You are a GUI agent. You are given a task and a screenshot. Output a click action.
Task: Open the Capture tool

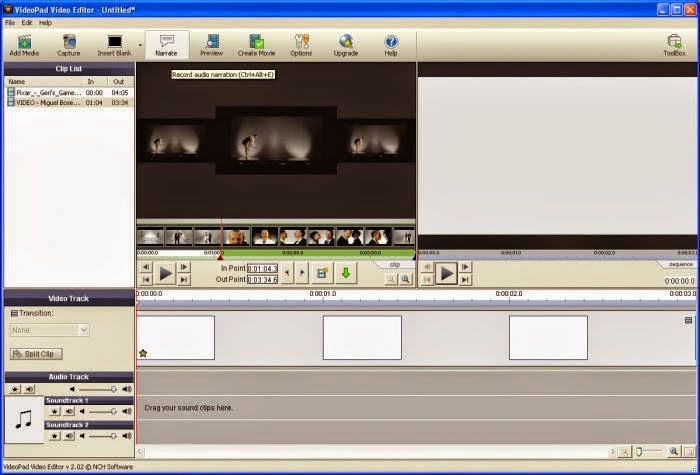click(69, 45)
